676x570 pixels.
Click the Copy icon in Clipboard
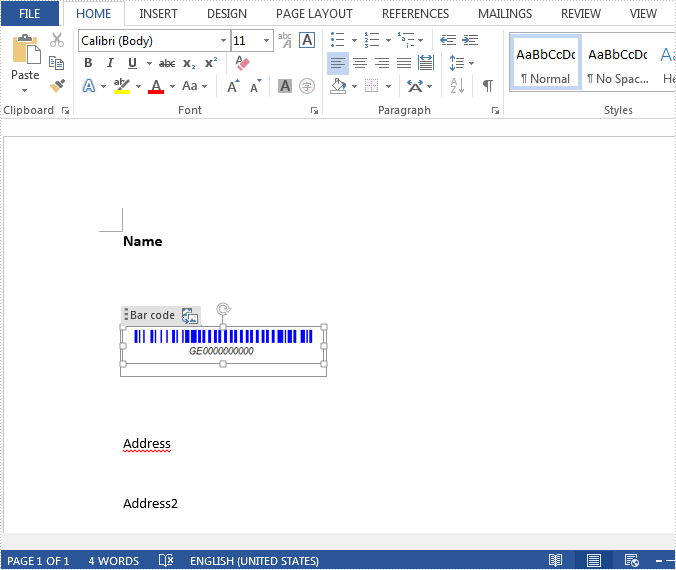pos(56,63)
